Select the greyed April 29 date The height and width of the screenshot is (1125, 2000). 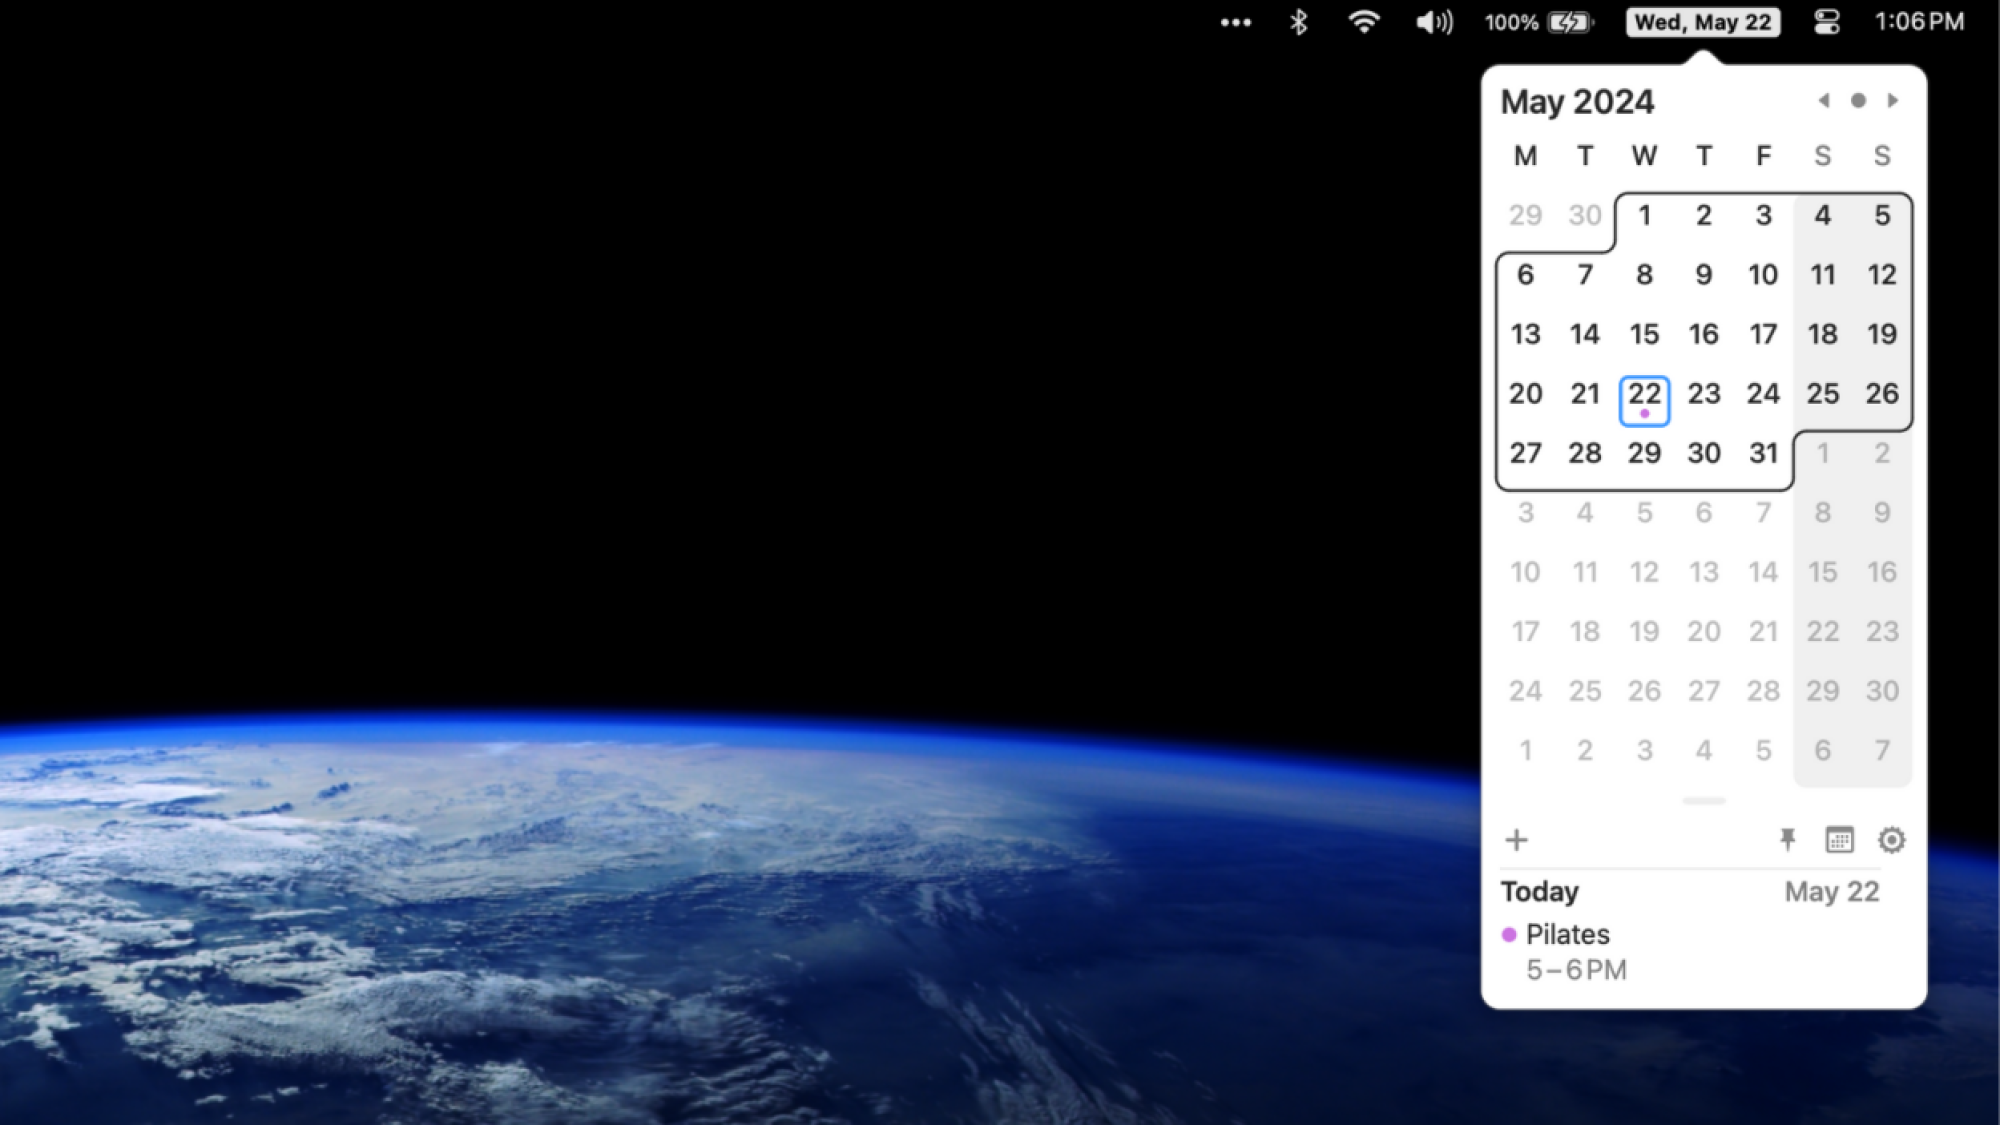[1525, 215]
